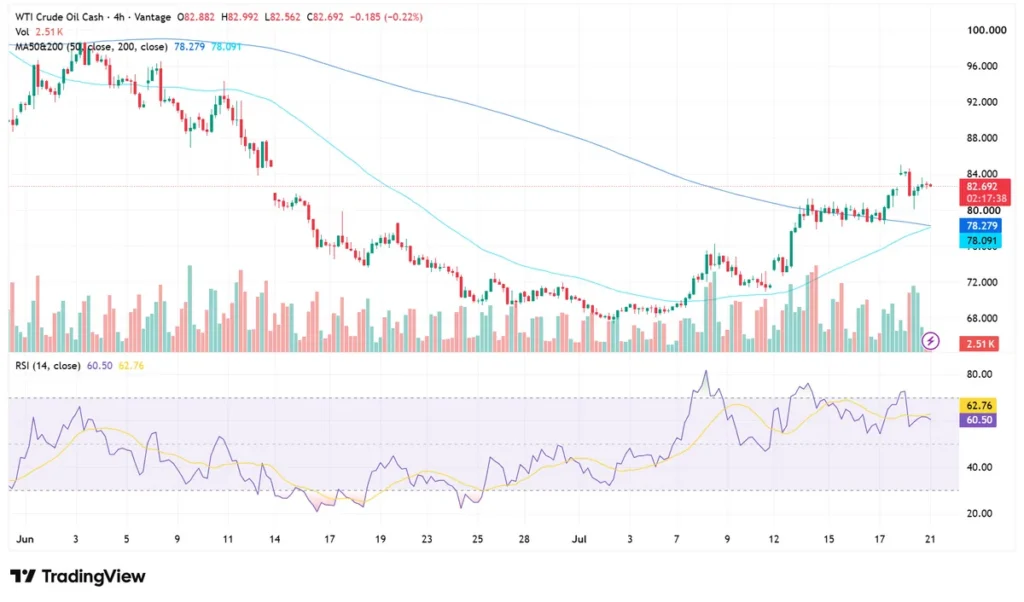Click the RSI legend value 62.76
This screenshot has width=1024, height=602.
pyautogui.click(x=131, y=366)
